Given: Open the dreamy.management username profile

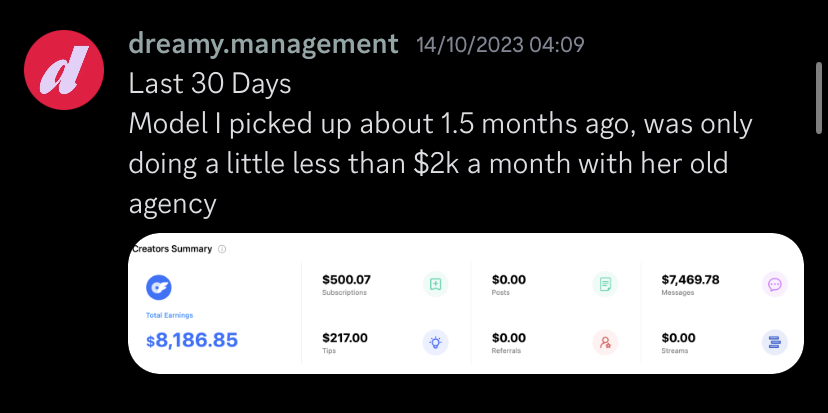Looking at the screenshot, I should [263, 44].
